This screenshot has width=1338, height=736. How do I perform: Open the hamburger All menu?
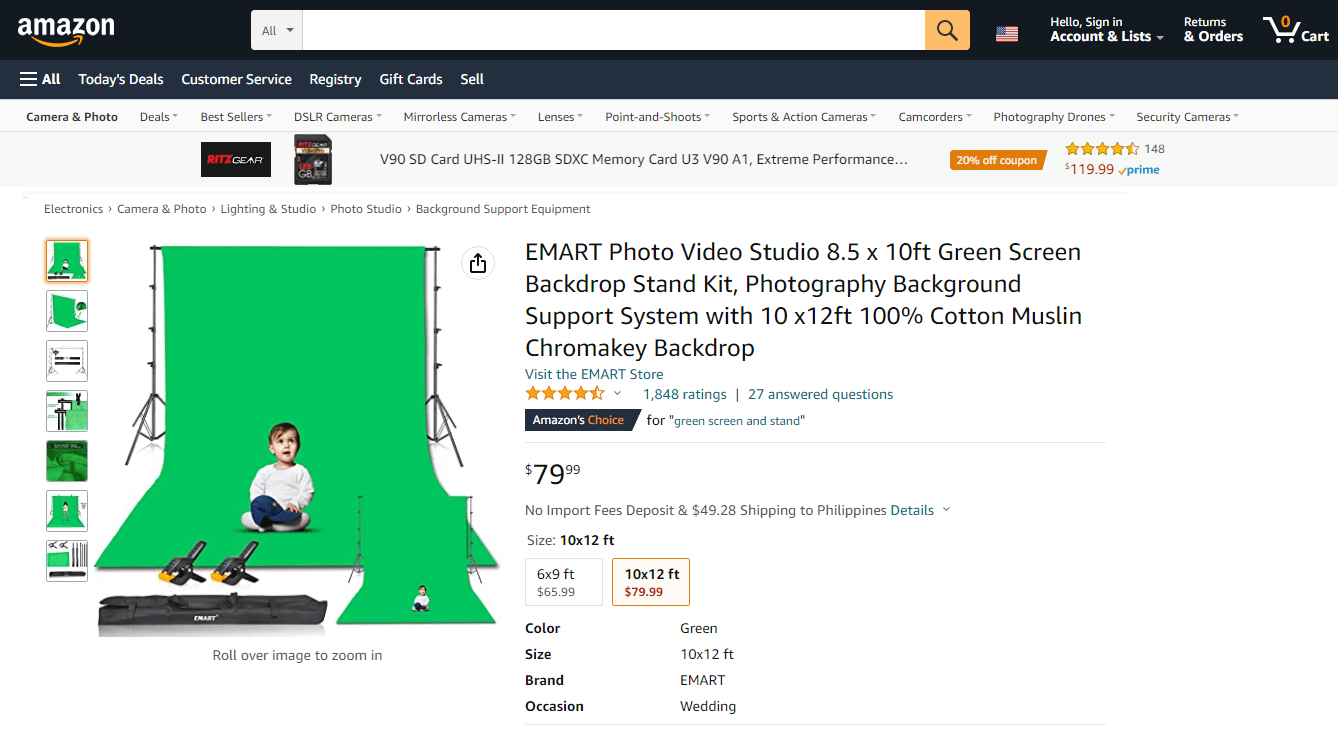pos(40,79)
